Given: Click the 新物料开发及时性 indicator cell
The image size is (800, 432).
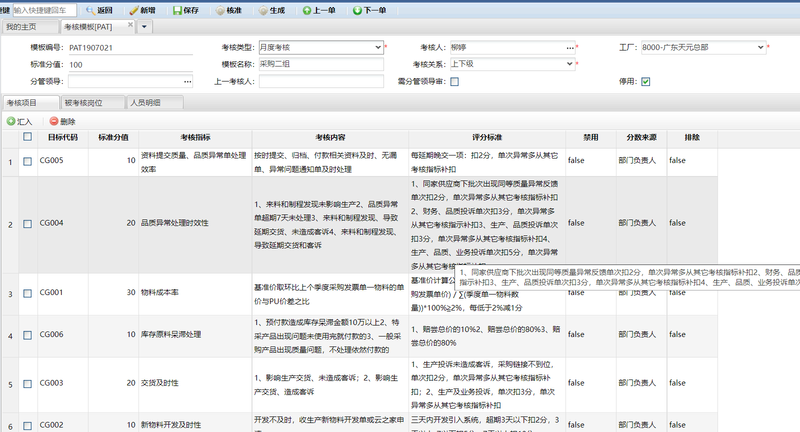Looking at the screenshot, I should [x=195, y=424].
